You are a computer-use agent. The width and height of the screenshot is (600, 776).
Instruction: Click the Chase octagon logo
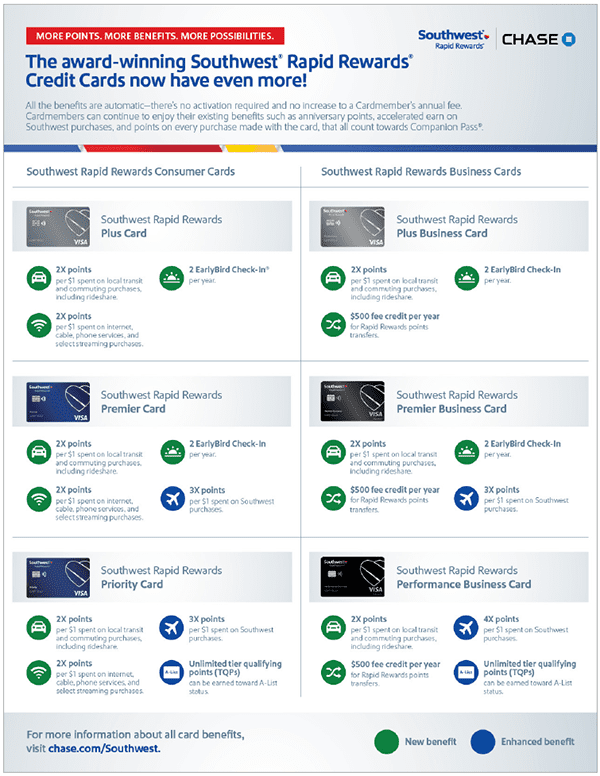point(569,39)
